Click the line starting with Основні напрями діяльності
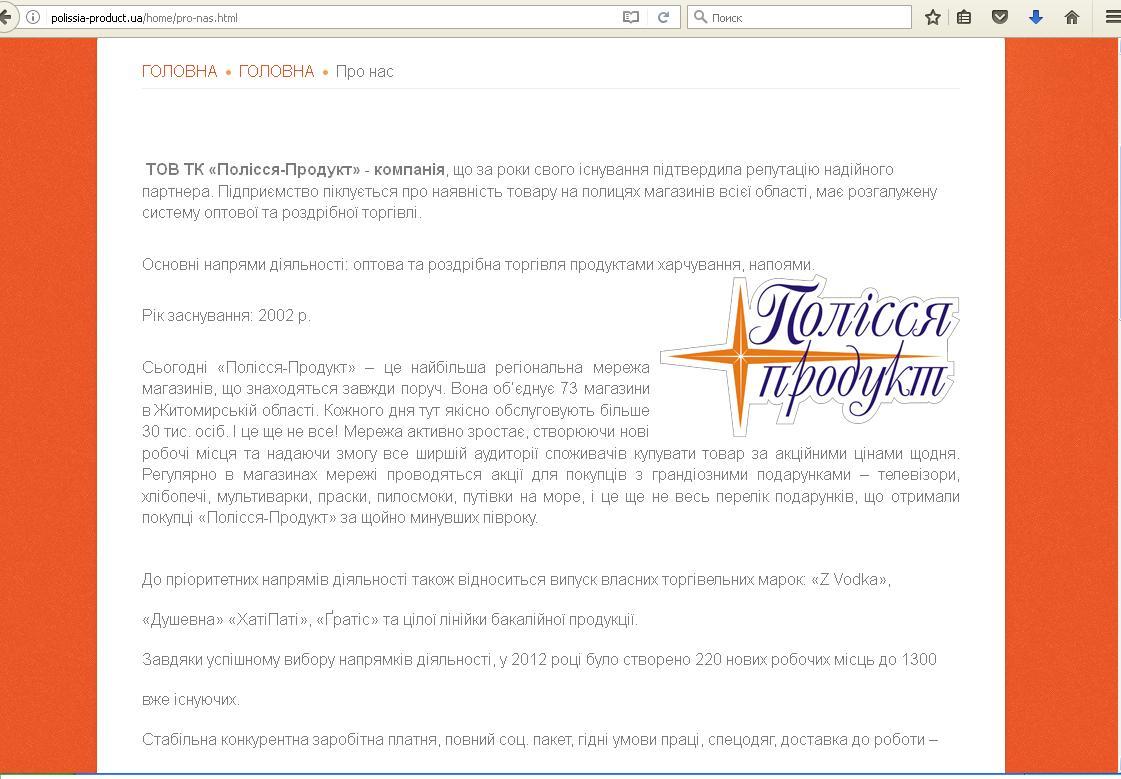The height and width of the screenshot is (779, 1121). pos(478,264)
